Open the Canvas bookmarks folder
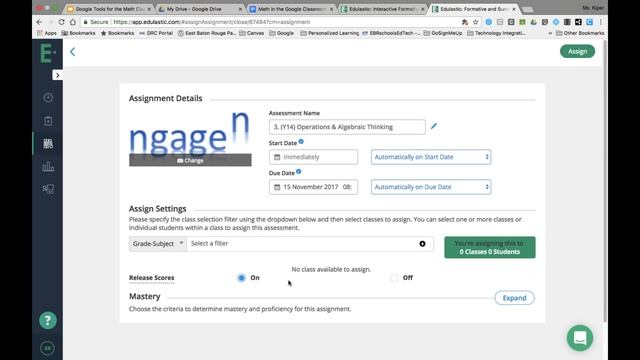The height and width of the screenshot is (360, 640). tap(252, 33)
